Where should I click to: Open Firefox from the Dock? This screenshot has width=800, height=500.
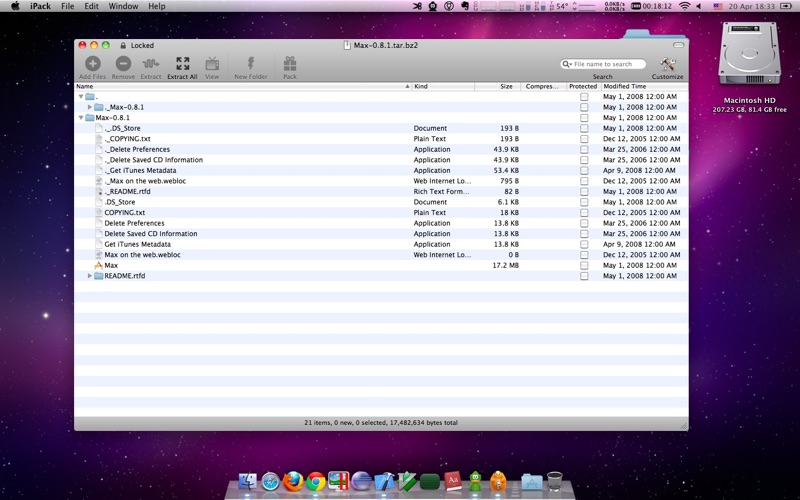(x=293, y=482)
